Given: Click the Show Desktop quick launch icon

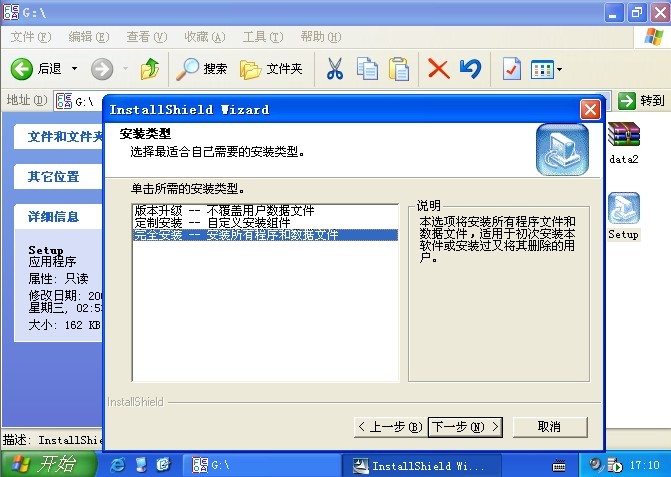Looking at the screenshot, I should [x=141, y=465].
